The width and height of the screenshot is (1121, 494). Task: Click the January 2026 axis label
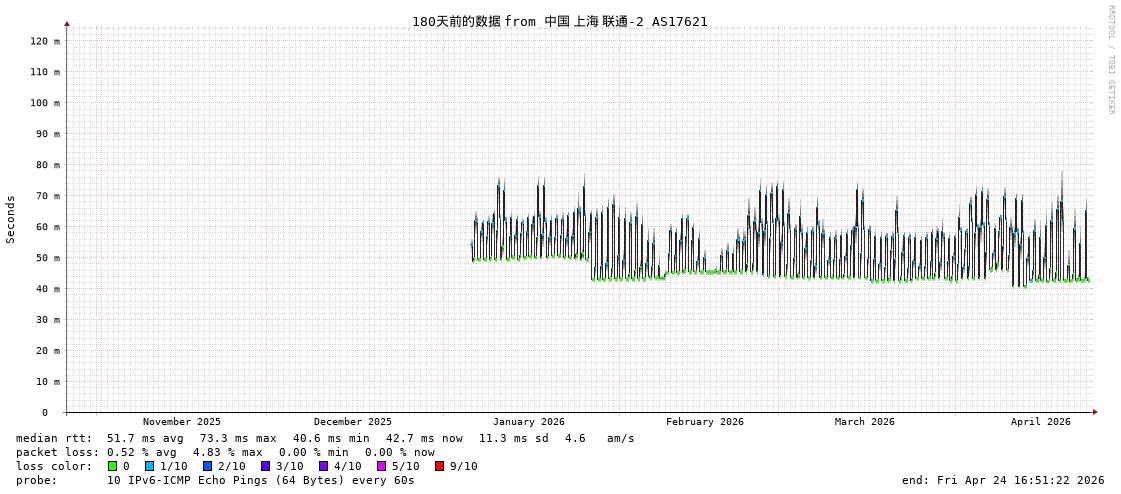click(x=528, y=422)
